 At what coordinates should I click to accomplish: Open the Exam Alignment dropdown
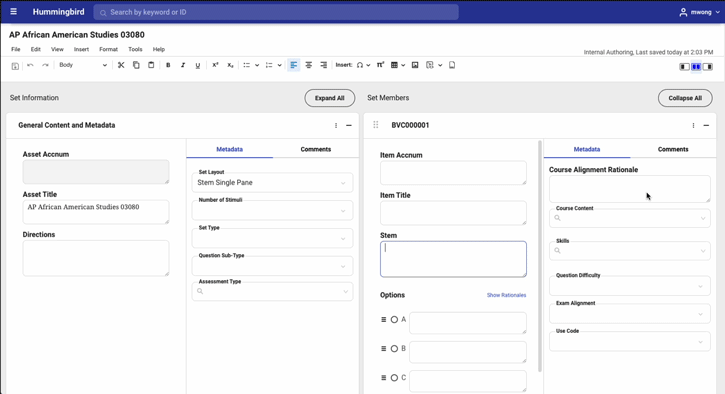630,314
